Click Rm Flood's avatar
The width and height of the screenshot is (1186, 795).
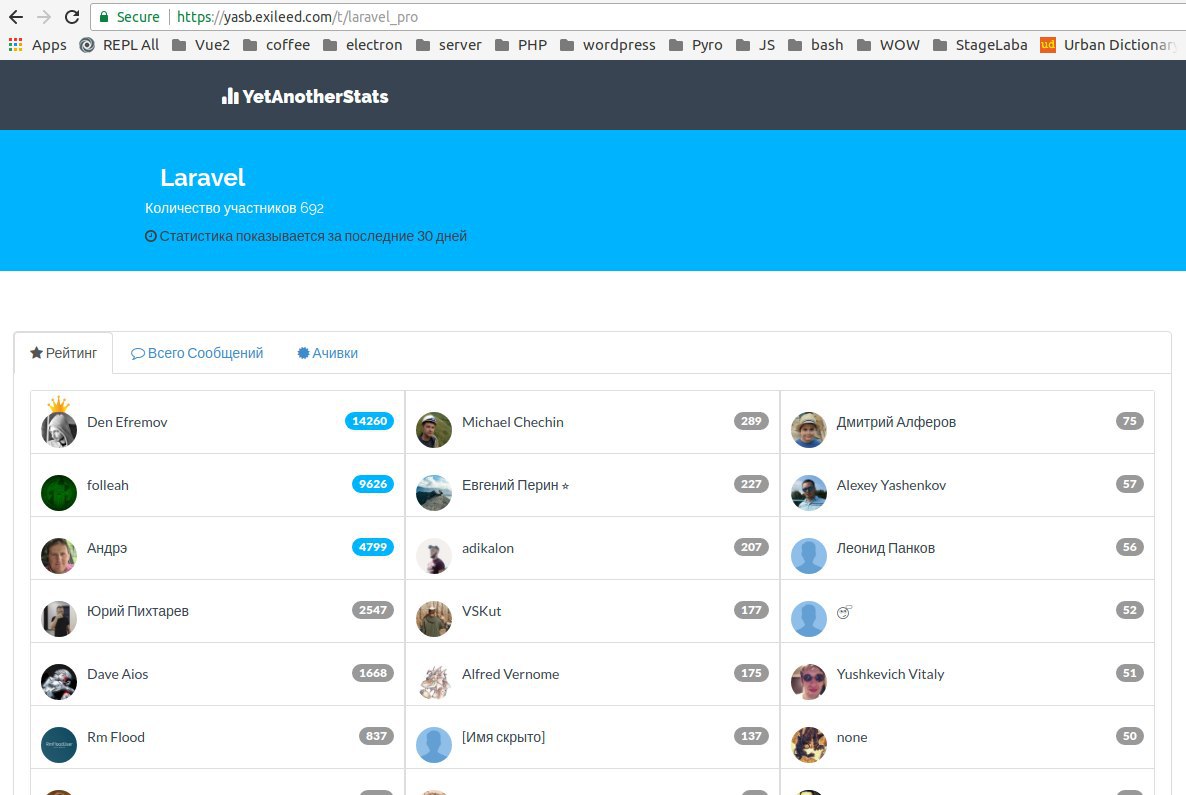59,744
